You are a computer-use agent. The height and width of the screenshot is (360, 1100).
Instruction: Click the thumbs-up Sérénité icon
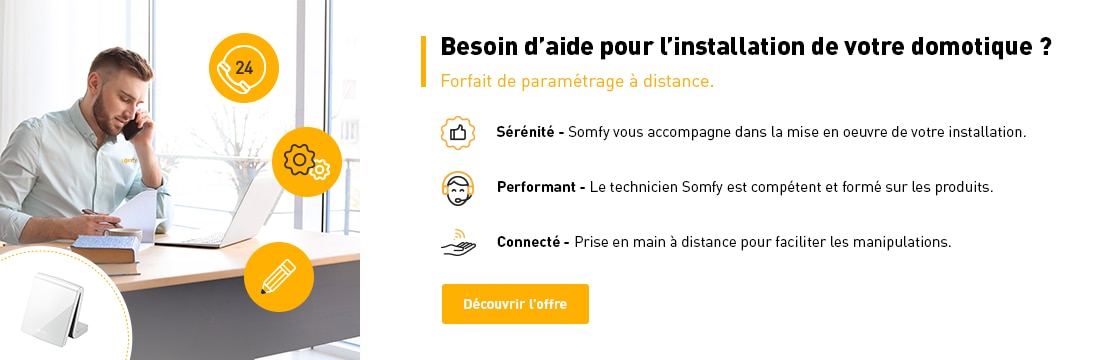458,133
